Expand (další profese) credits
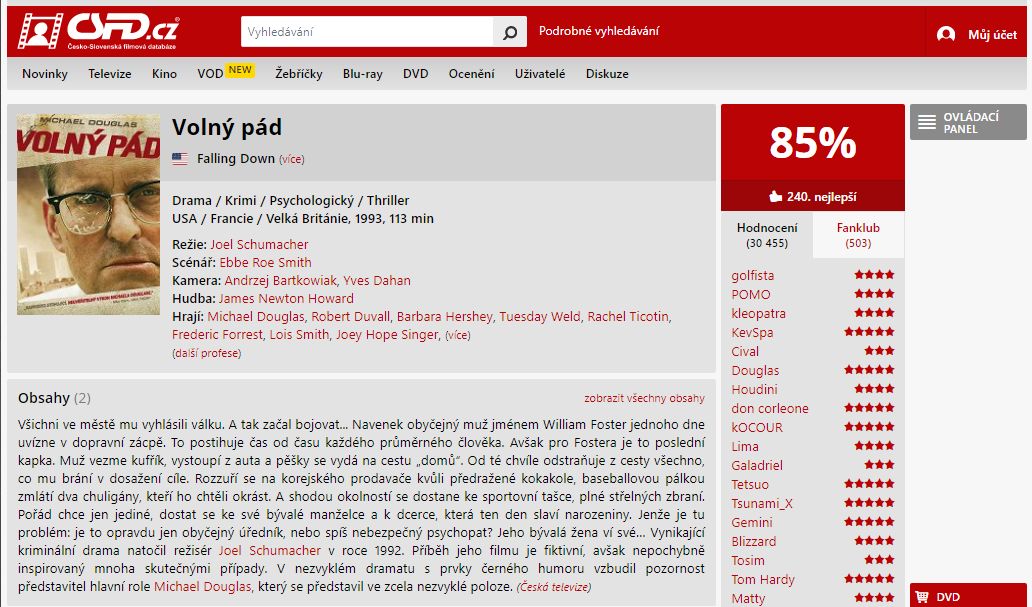This screenshot has height=607, width=1032. tap(207, 354)
